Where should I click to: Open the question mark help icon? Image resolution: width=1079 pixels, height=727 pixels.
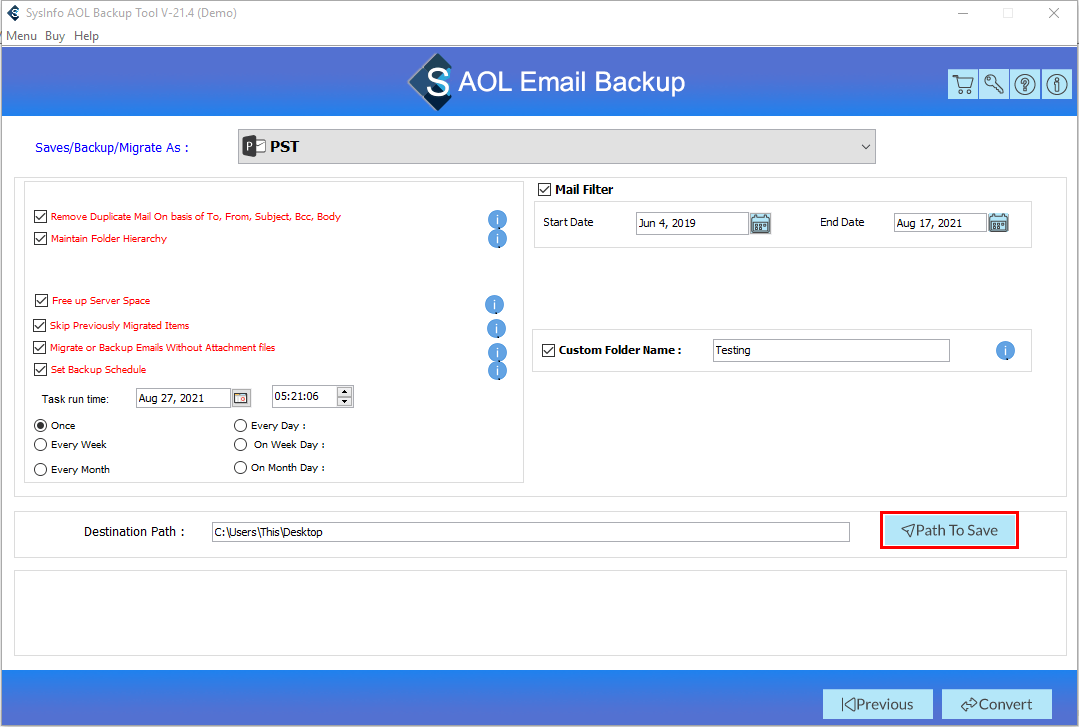(1025, 85)
